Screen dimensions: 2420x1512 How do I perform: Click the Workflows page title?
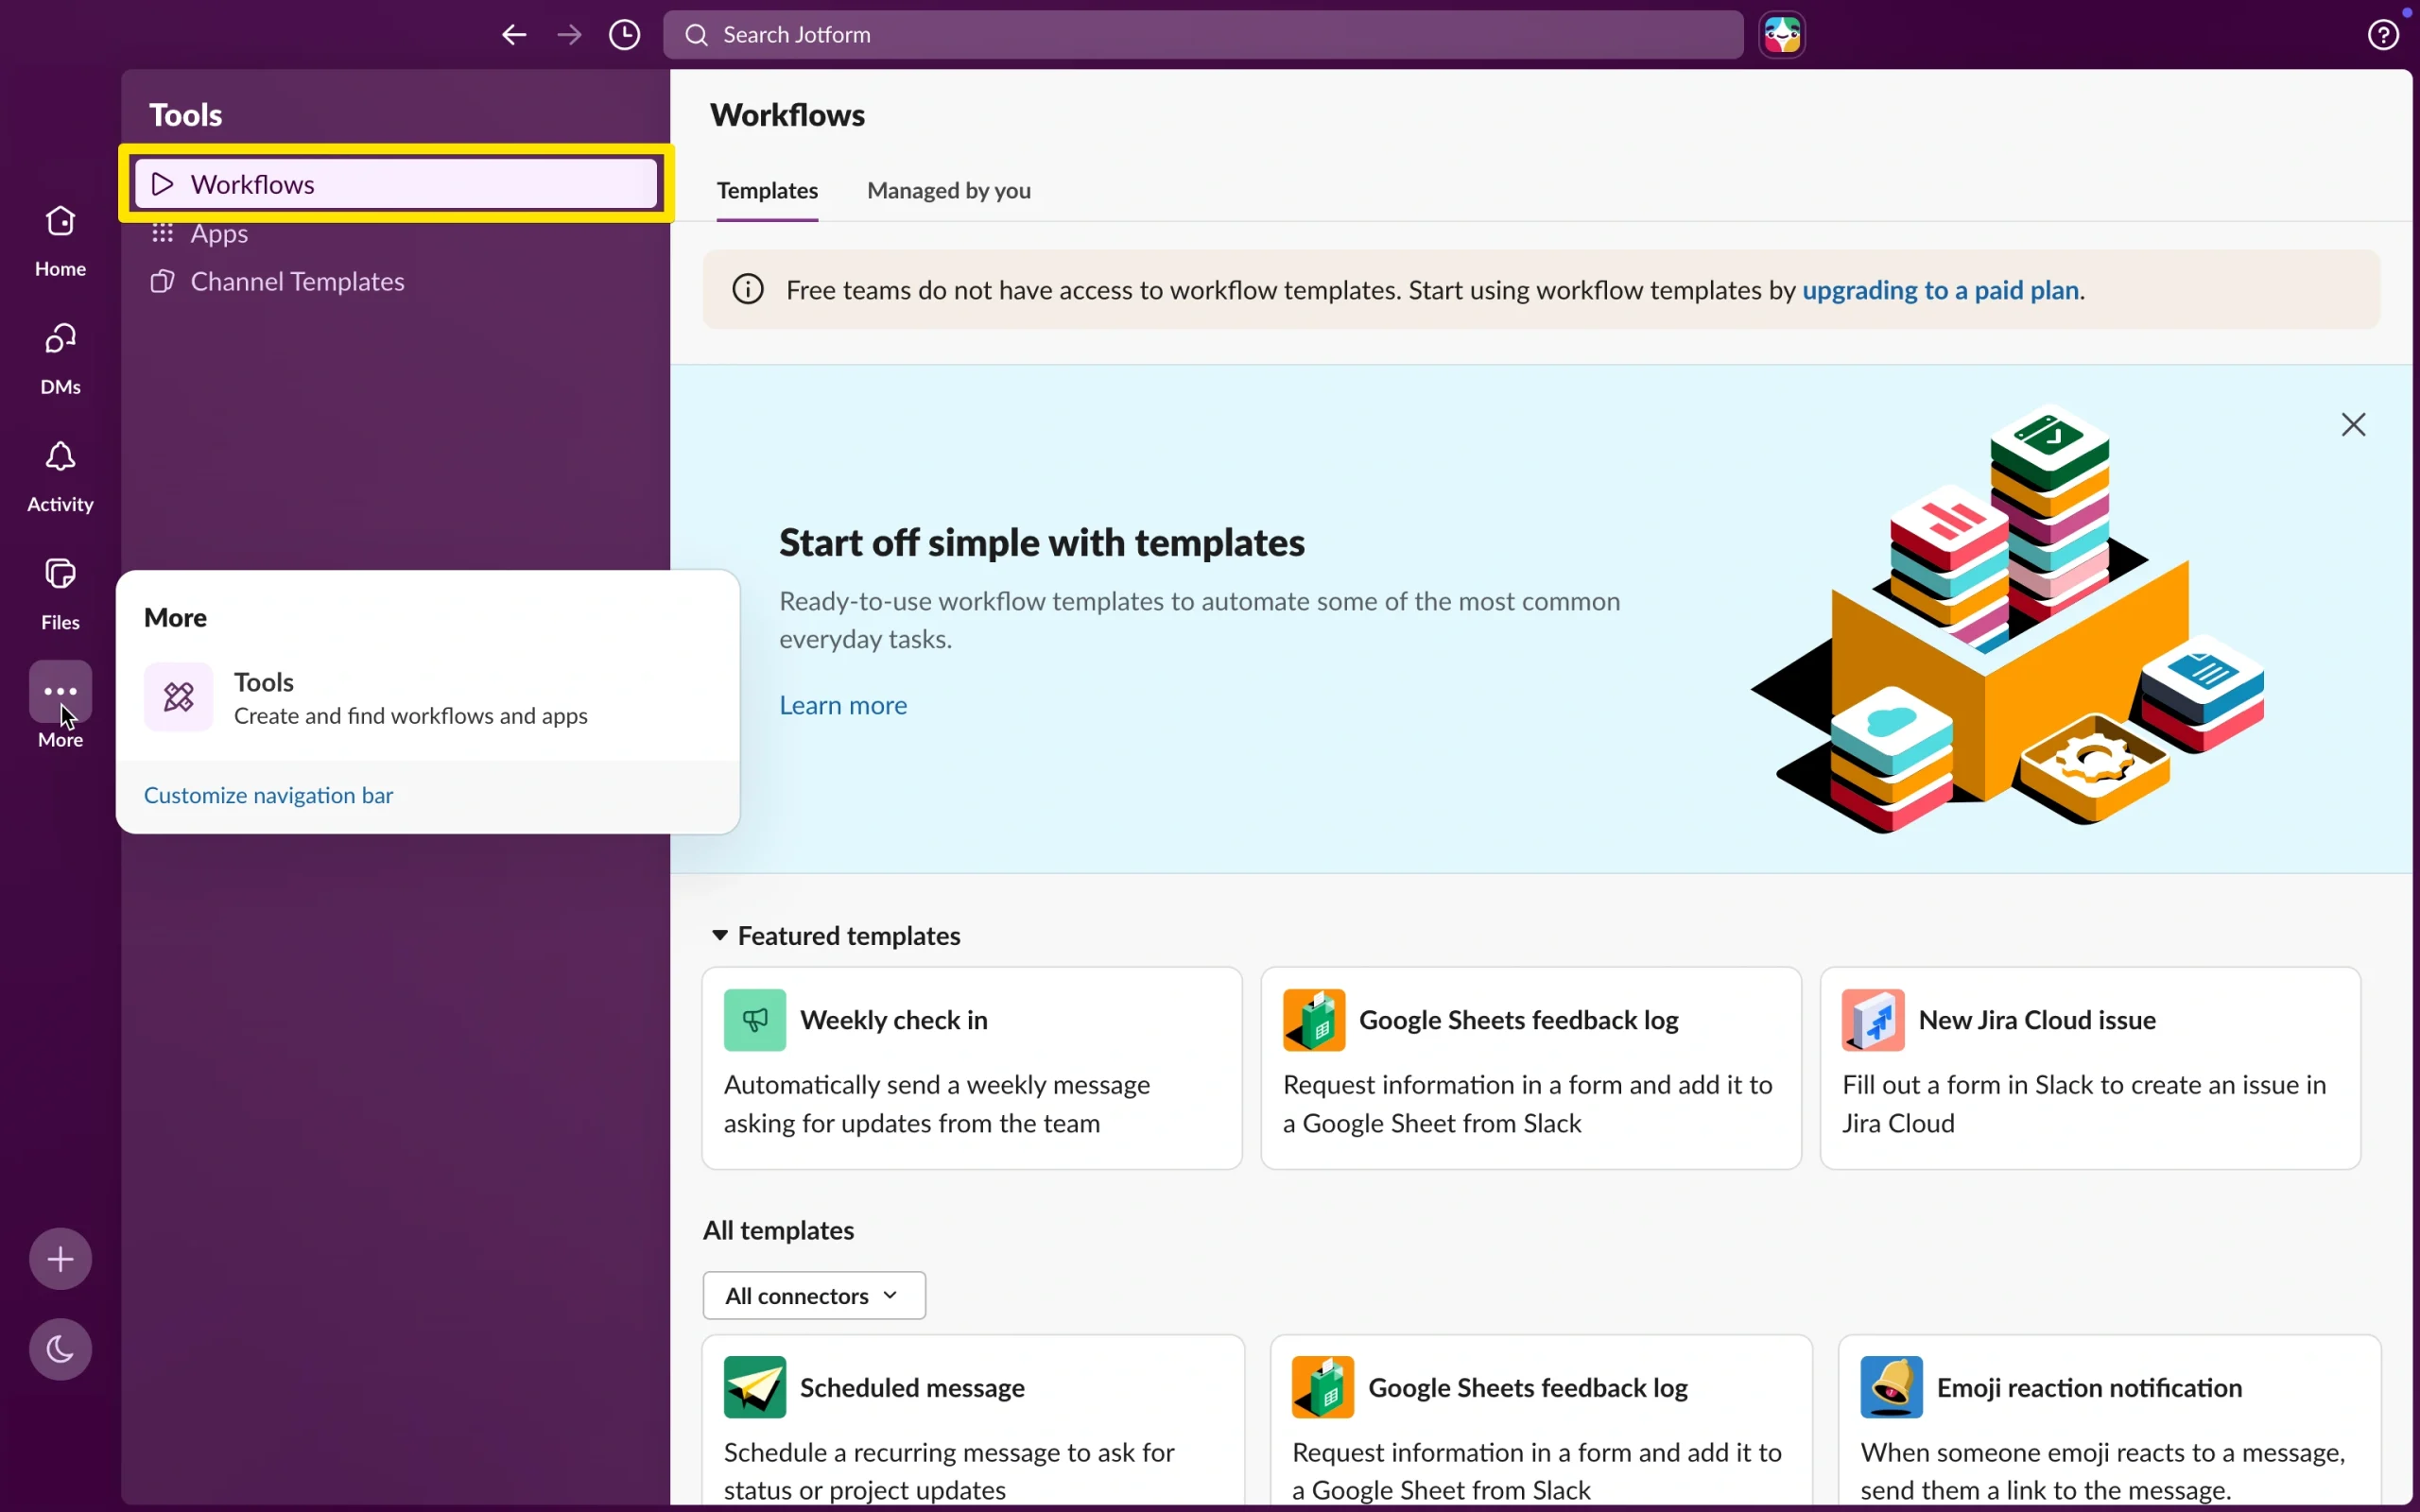(787, 115)
